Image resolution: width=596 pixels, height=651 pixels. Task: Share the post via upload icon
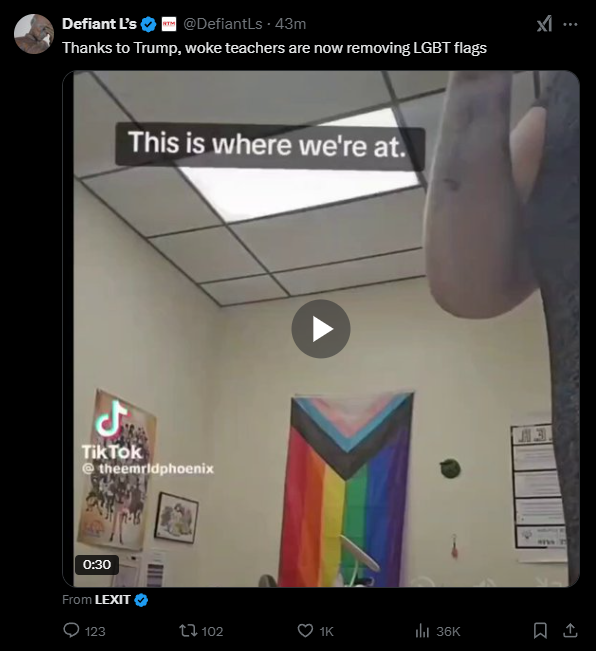point(570,631)
